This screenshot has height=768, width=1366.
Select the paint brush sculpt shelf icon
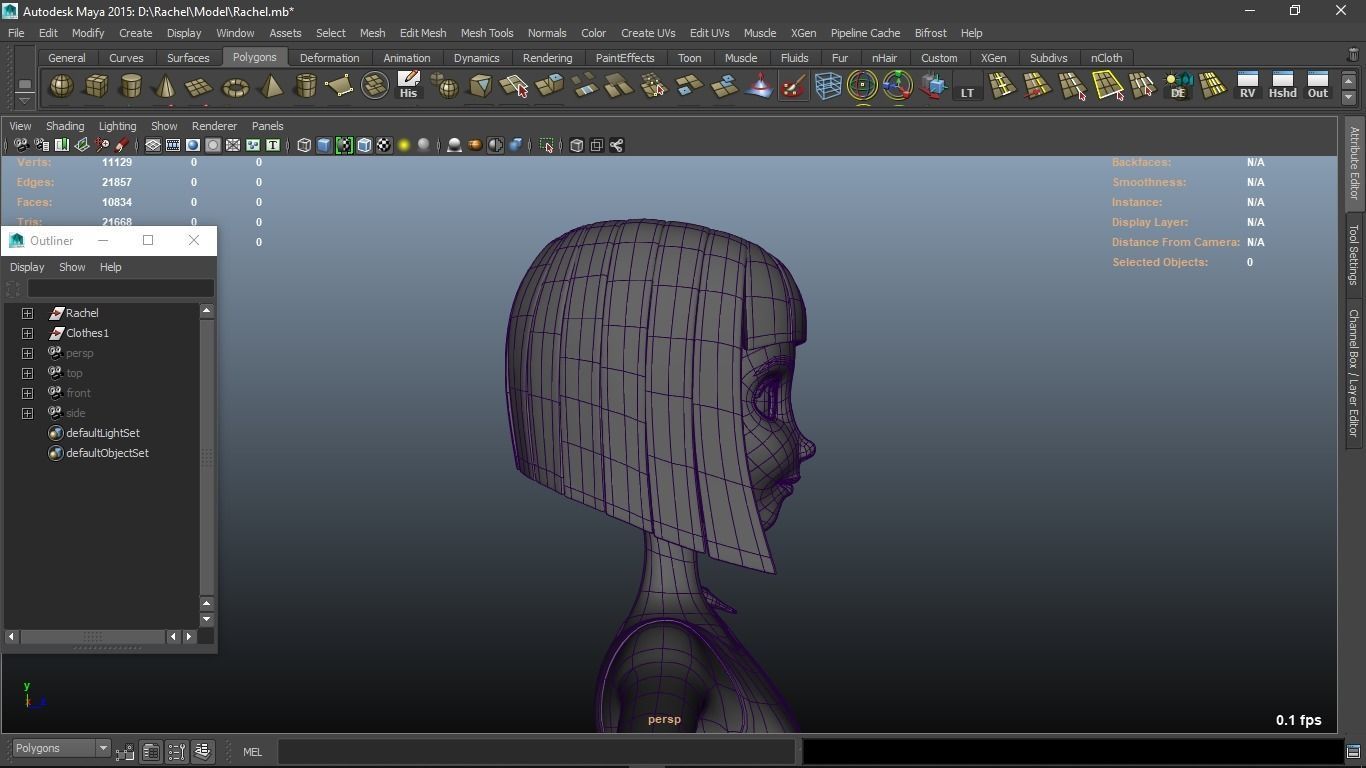click(793, 86)
